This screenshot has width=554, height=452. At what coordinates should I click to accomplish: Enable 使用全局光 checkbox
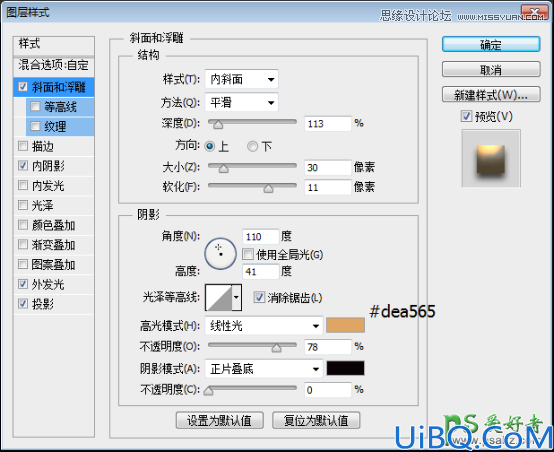248,254
